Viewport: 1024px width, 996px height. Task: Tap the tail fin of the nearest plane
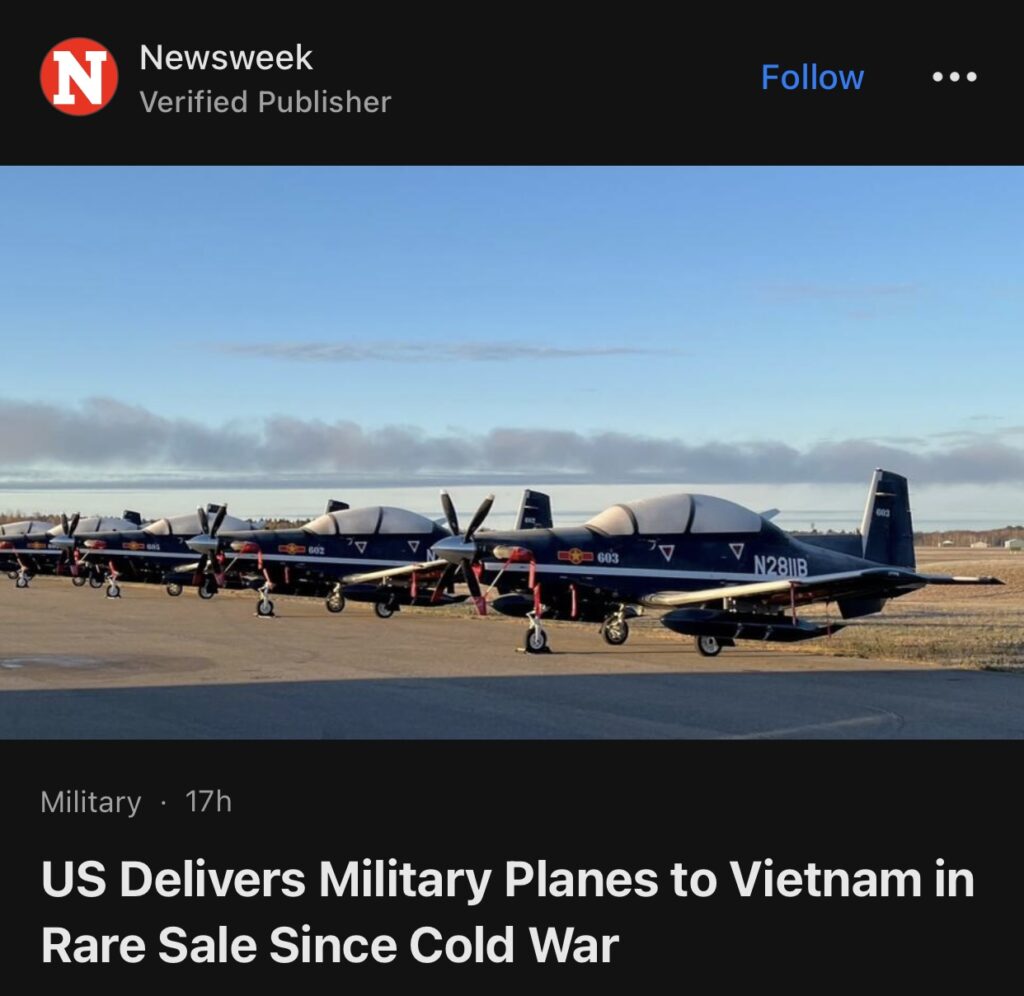click(888, 519)
